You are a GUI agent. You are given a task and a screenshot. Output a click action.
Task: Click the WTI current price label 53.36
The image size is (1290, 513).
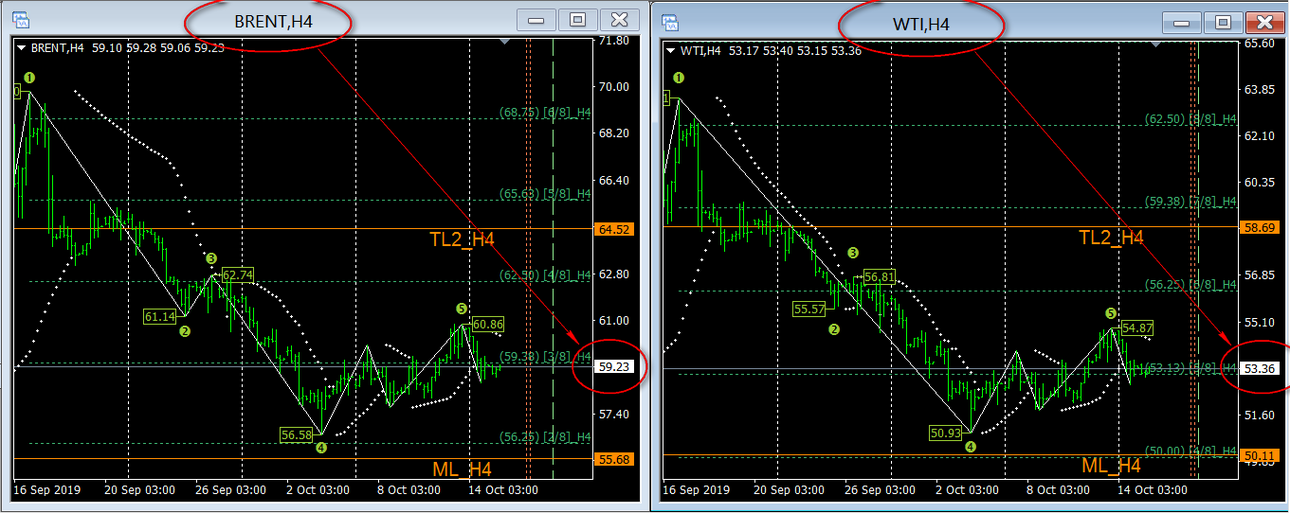[x=1258, y=369]
